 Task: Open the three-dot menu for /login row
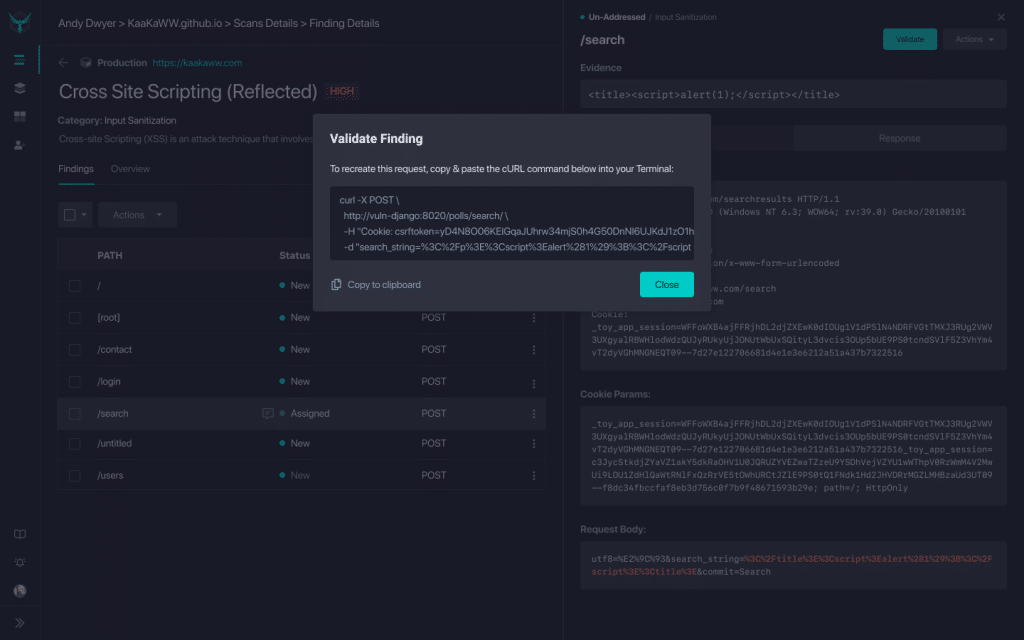coord(534,382)
